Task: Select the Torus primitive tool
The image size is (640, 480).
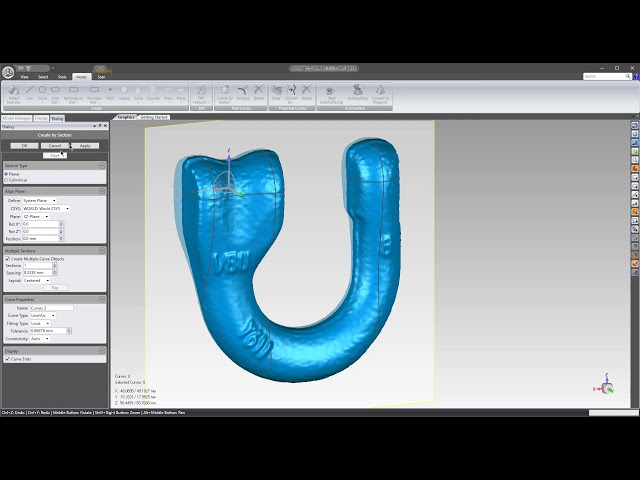Action: coord(168,93)
